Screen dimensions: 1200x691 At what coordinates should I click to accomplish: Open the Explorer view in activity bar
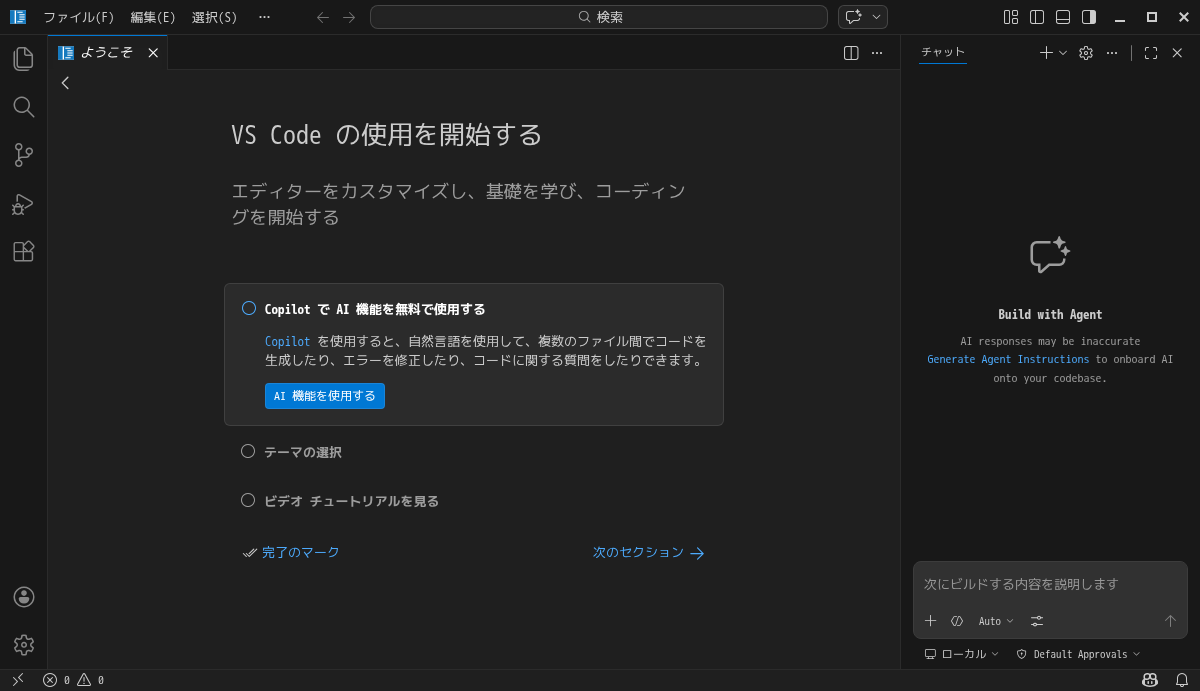[23, 59]
